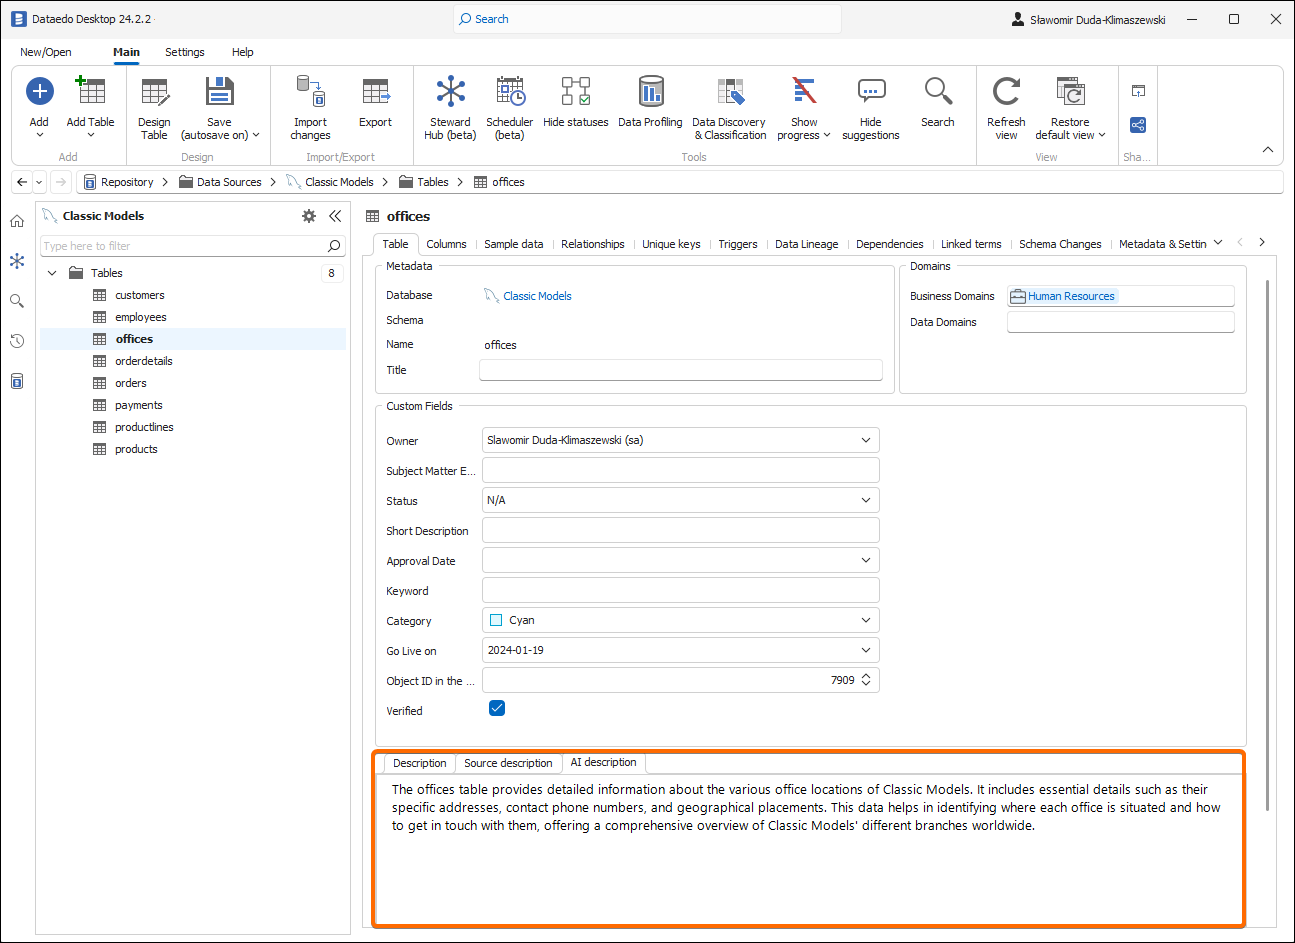This screenshot has width=1295, height=943.
Task: Switch to the Description tab
Action: [x=420, y=763]
